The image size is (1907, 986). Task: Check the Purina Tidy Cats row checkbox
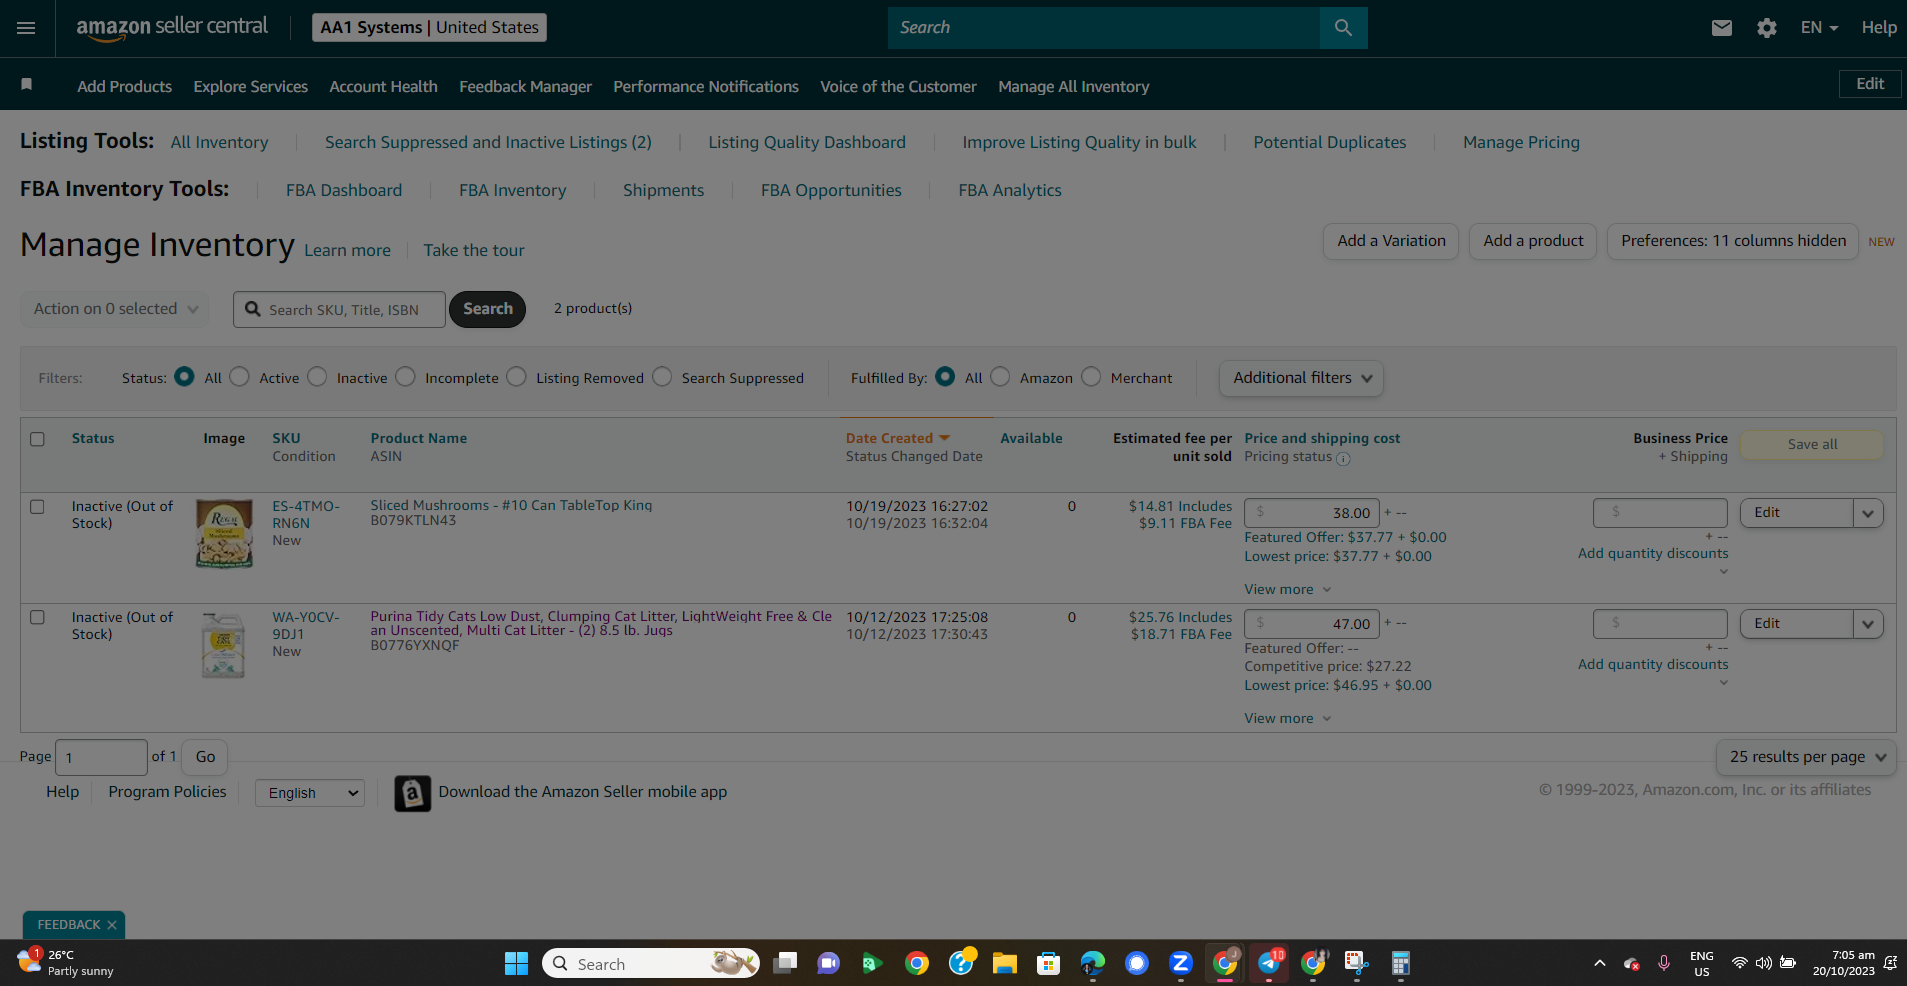[x=37, y=618]
